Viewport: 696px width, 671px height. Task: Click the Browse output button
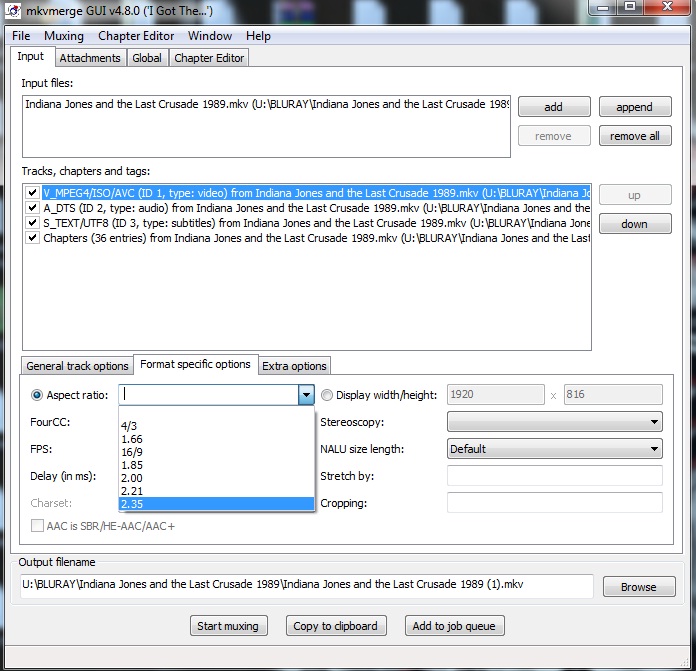[639, 587]
